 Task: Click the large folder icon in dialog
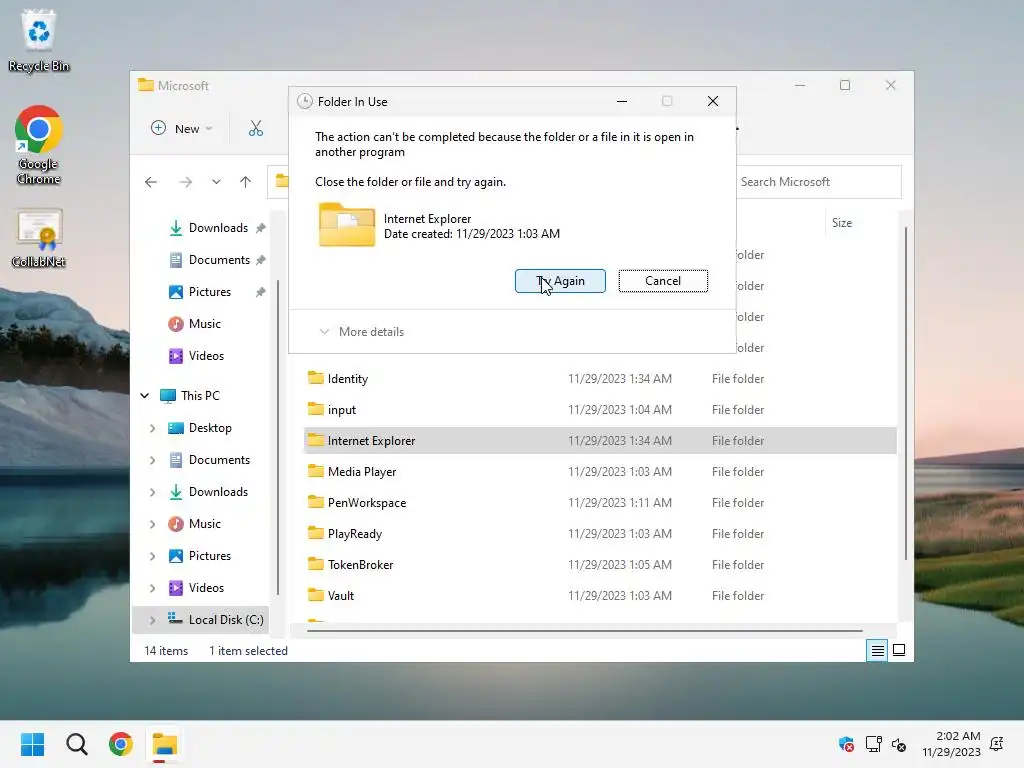point(347,224)
